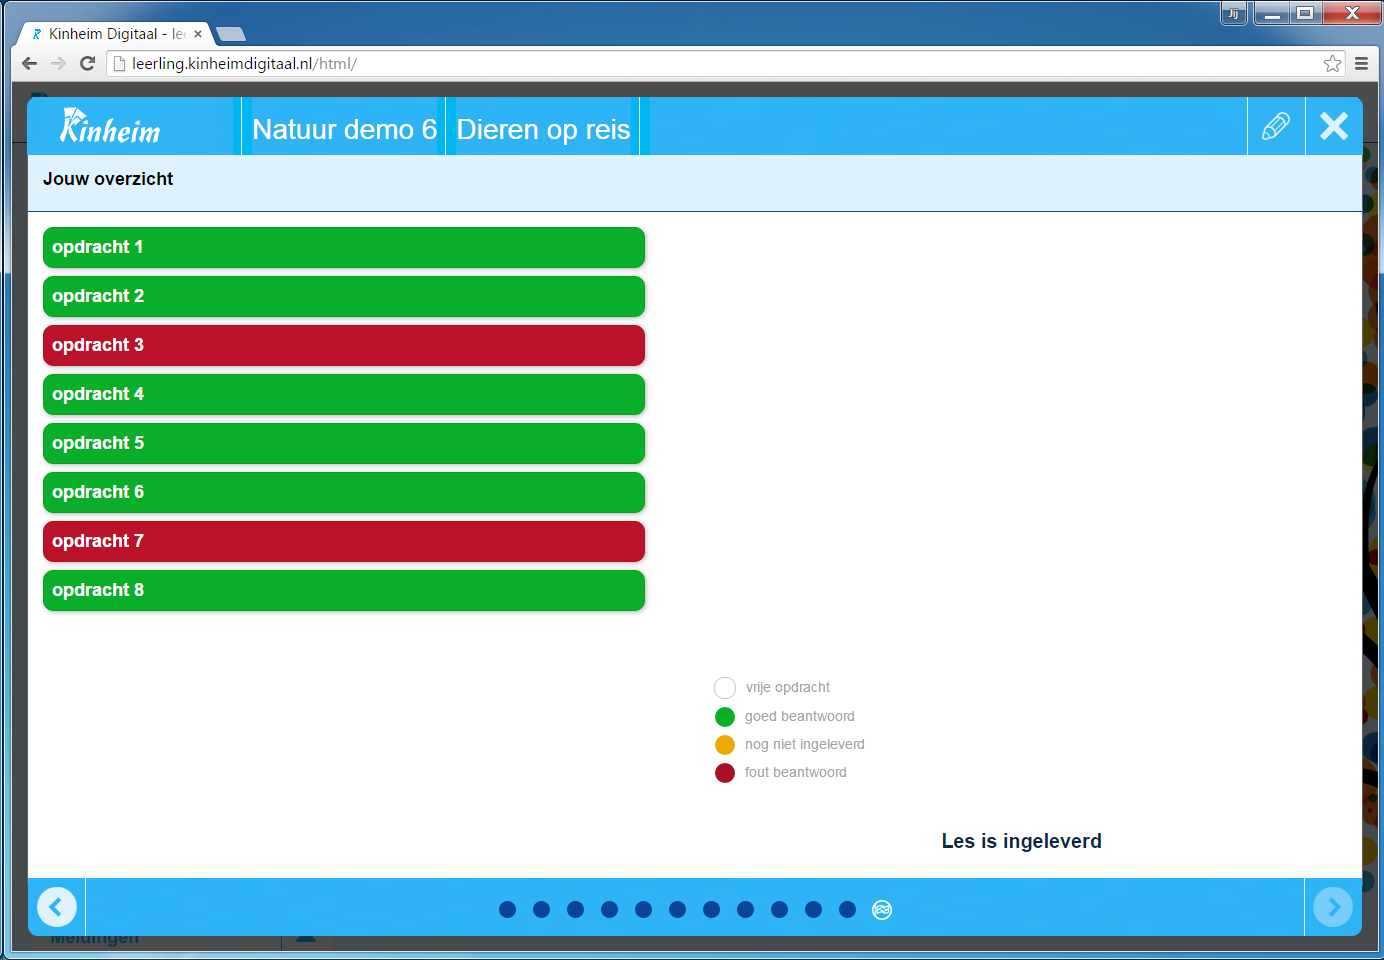Viewport: 1384px width, 960px height.
Task: Open the Chrome hamburger menu
Action: pyautogui.click(x=1361, y=63)
